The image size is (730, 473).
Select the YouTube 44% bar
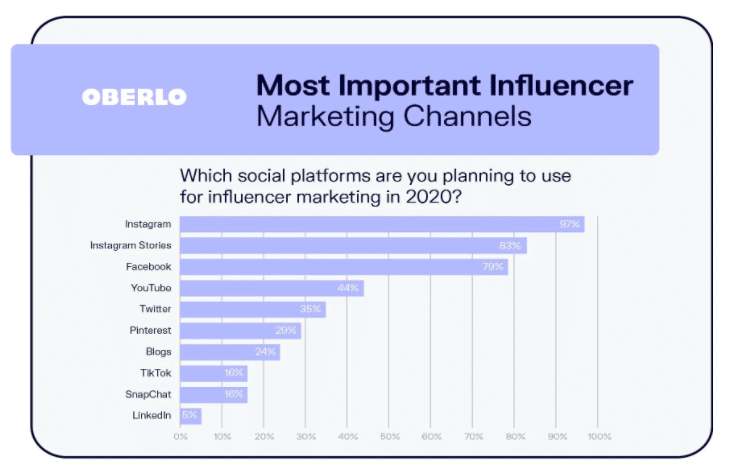(272, 288)
